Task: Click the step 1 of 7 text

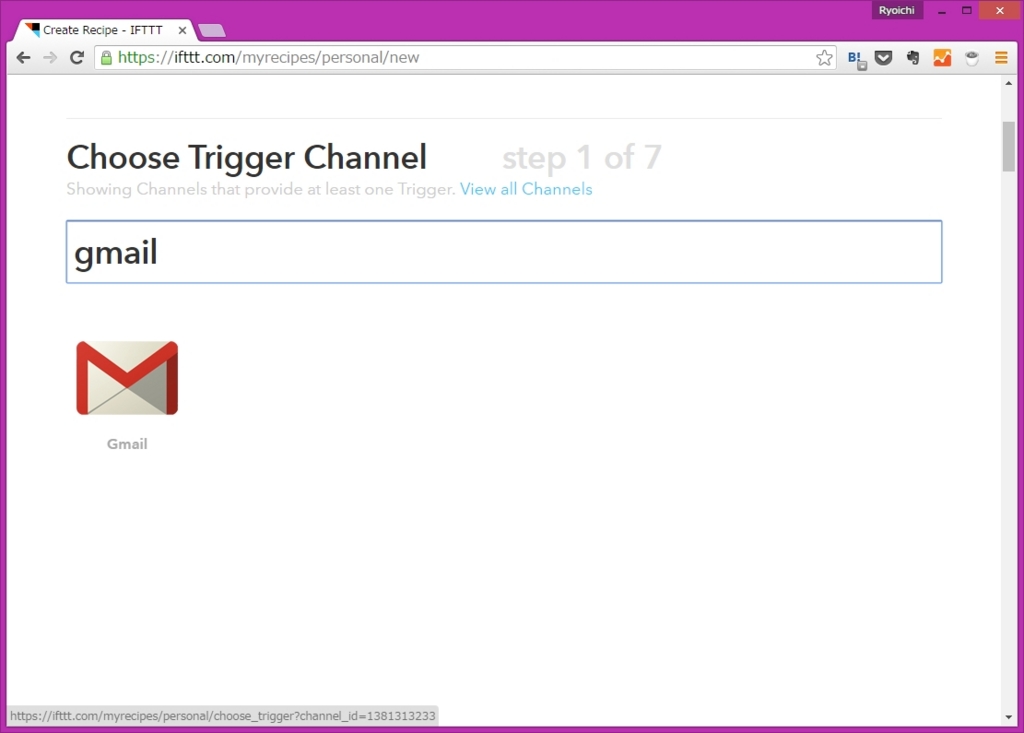Action: click(582, 157)
